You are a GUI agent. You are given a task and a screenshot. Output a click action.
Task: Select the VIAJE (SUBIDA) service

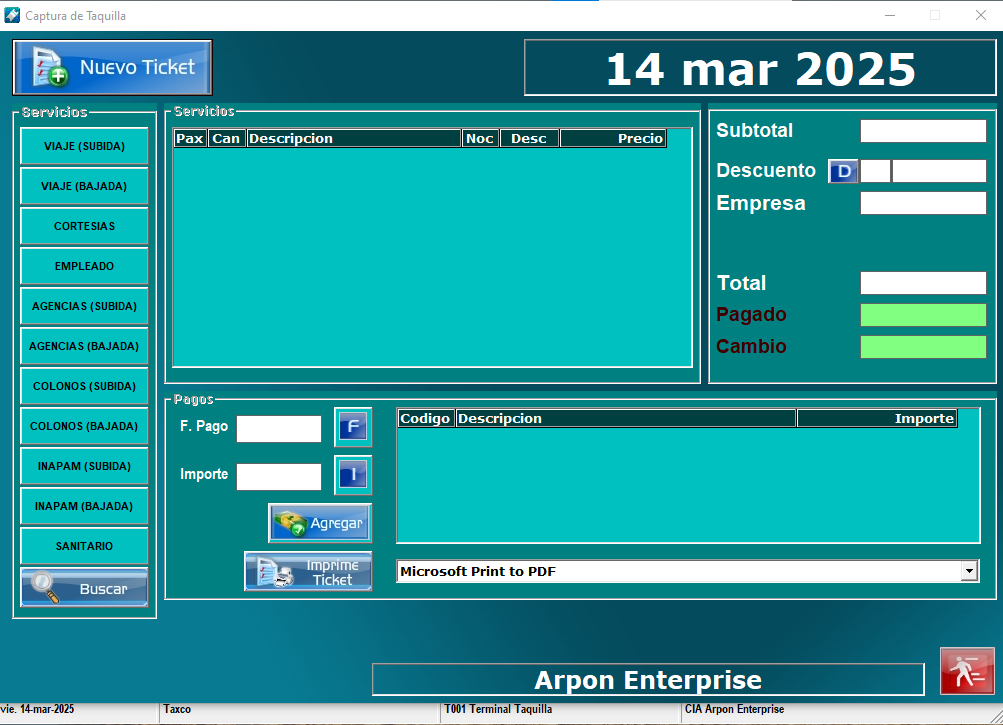tap(84, 146)
